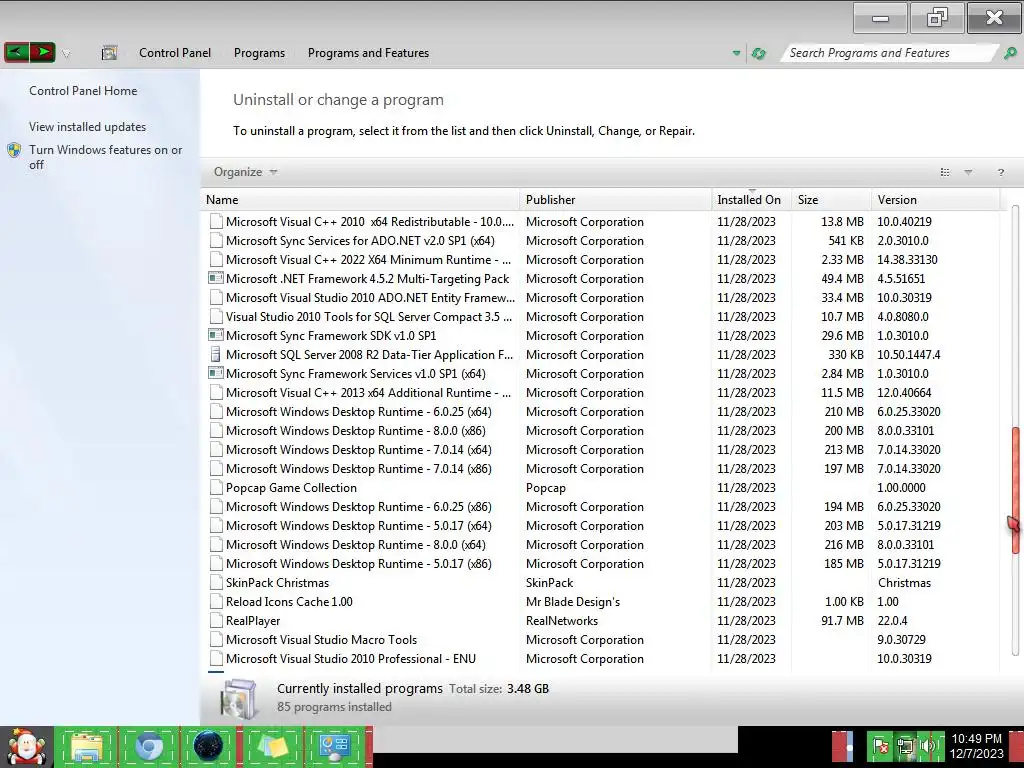Click the Control Panel icon in address bar
Image resolution: width=1024 pixels, height=768 pixels.
pyautogui.click(x=109, y=53)
